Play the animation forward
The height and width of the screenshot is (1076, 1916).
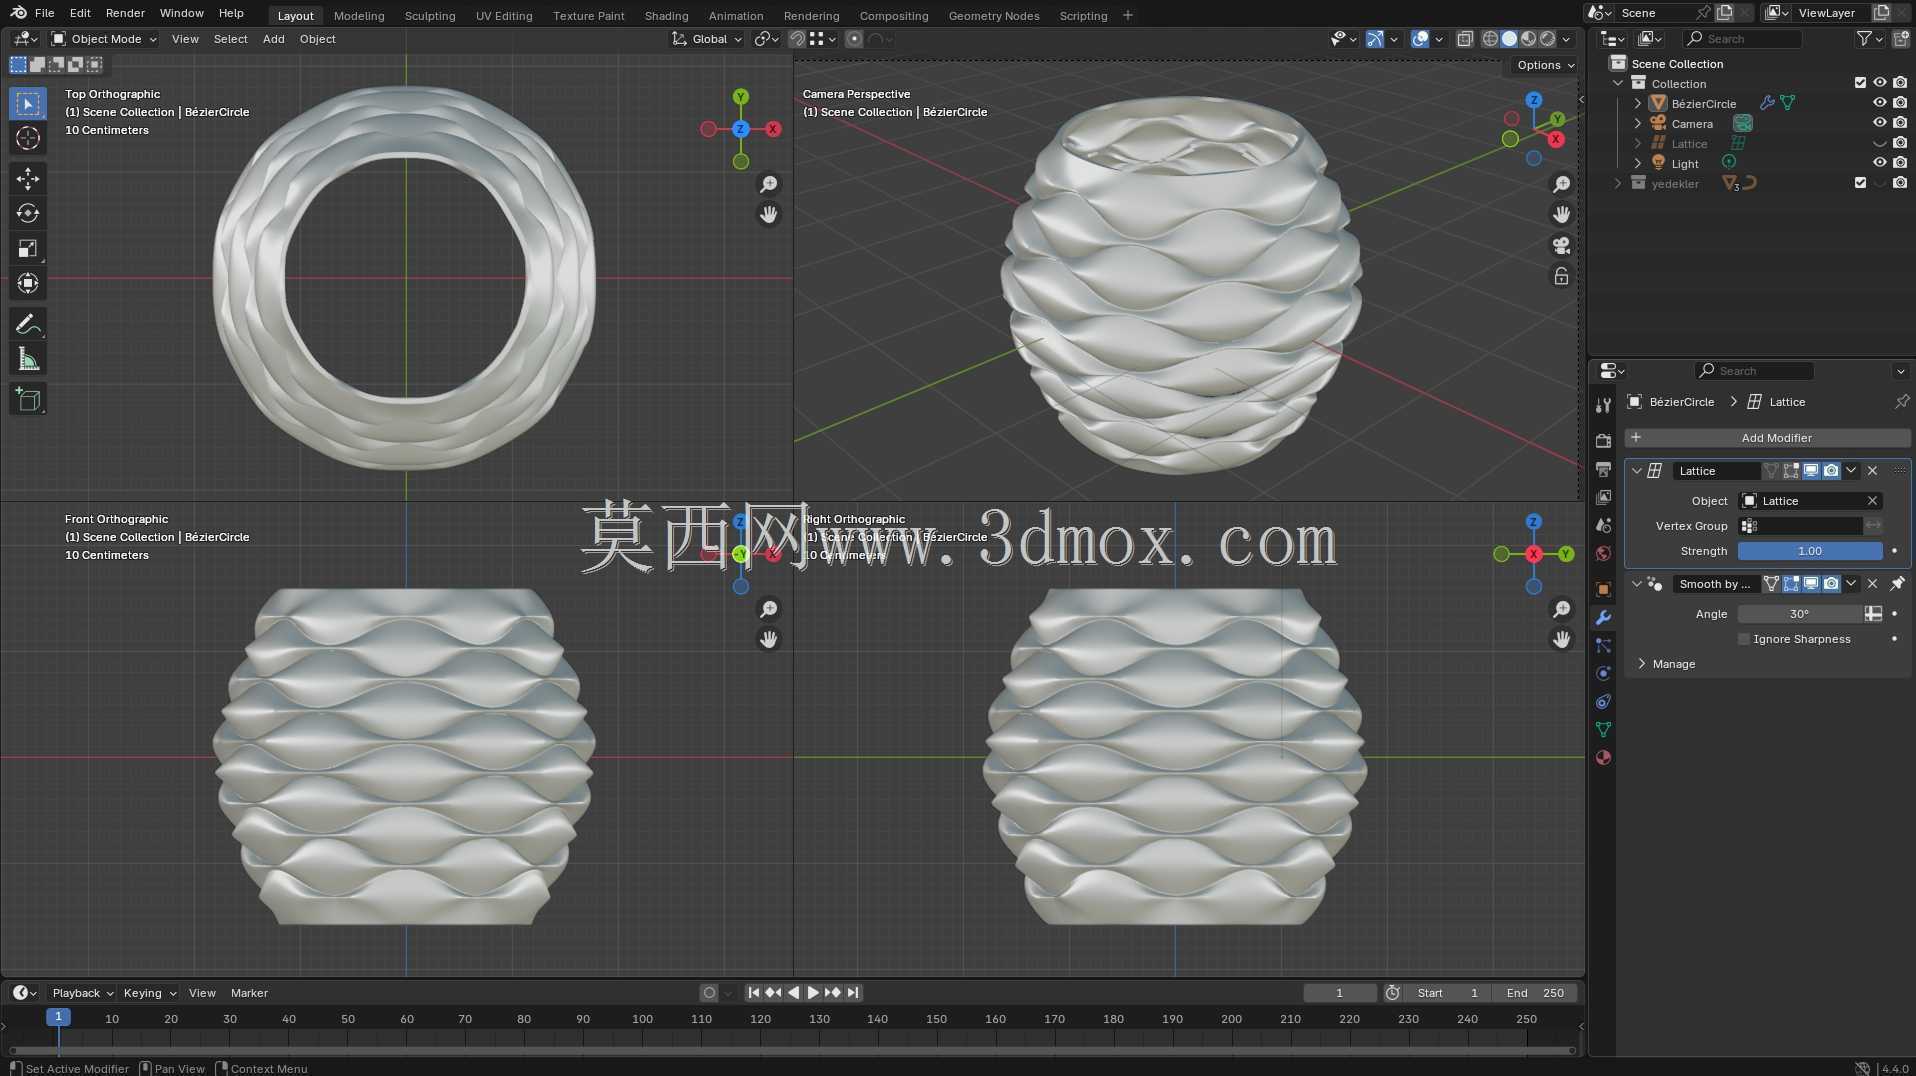(813, 993)
